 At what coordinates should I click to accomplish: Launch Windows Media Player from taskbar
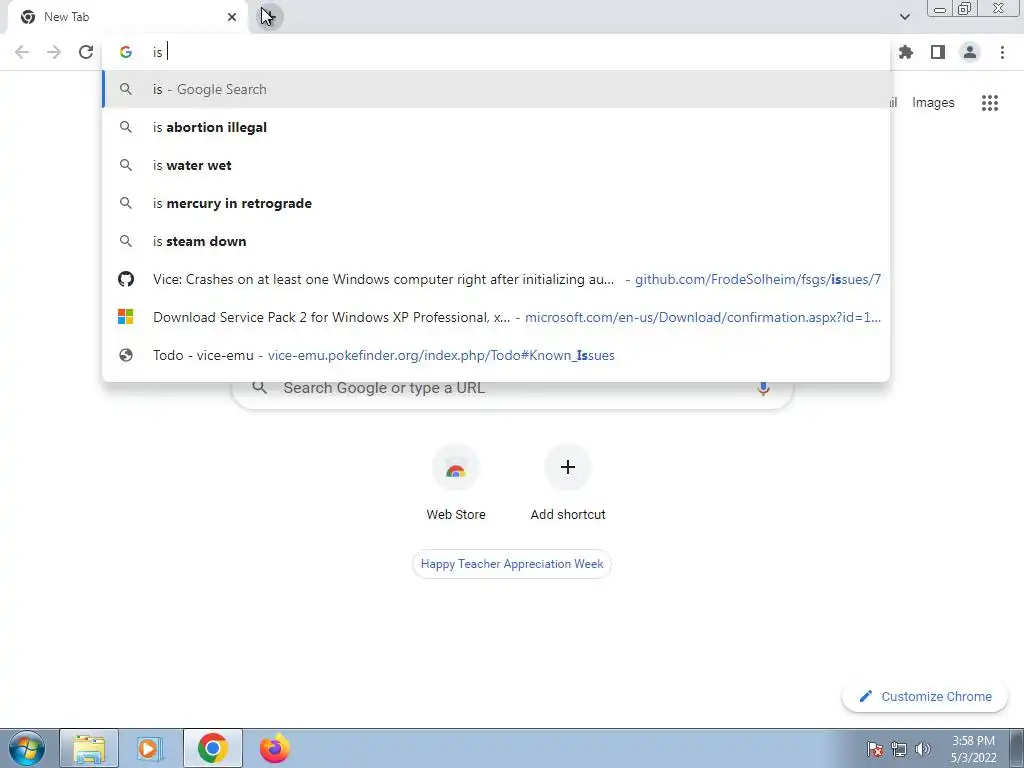(150, 748)
